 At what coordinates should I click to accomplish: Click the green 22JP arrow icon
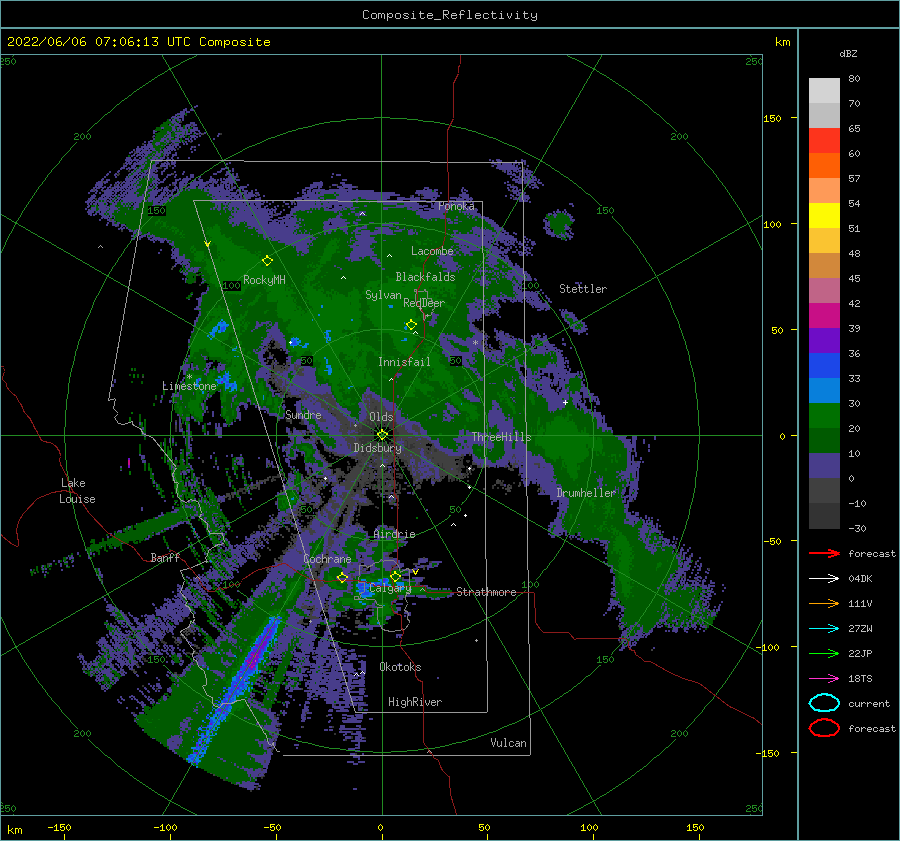[x=824, y=653]
